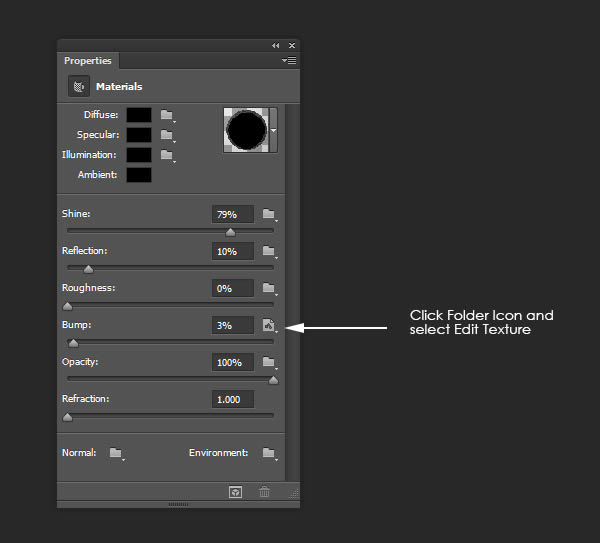
Task: Click the Reflection 10% value field
Action: pos(233,251)
